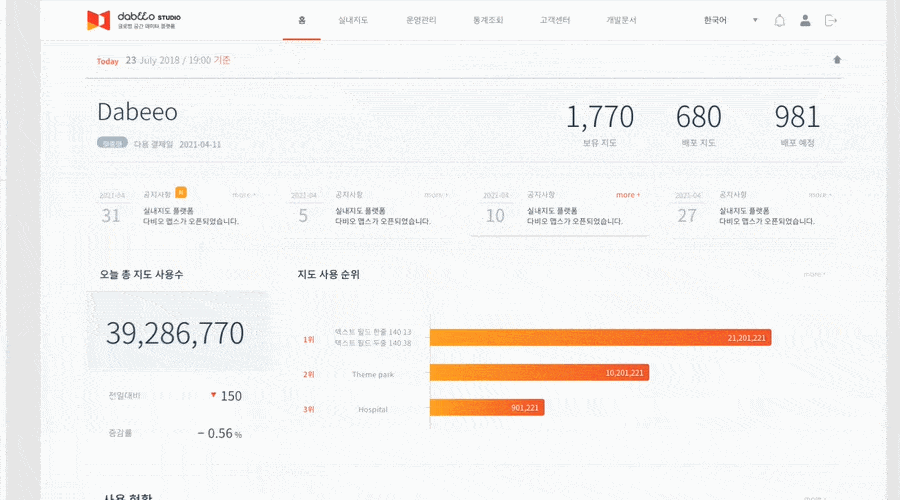
Task: Click 'more +' on the notice dated 5
Action: [436, 195]
